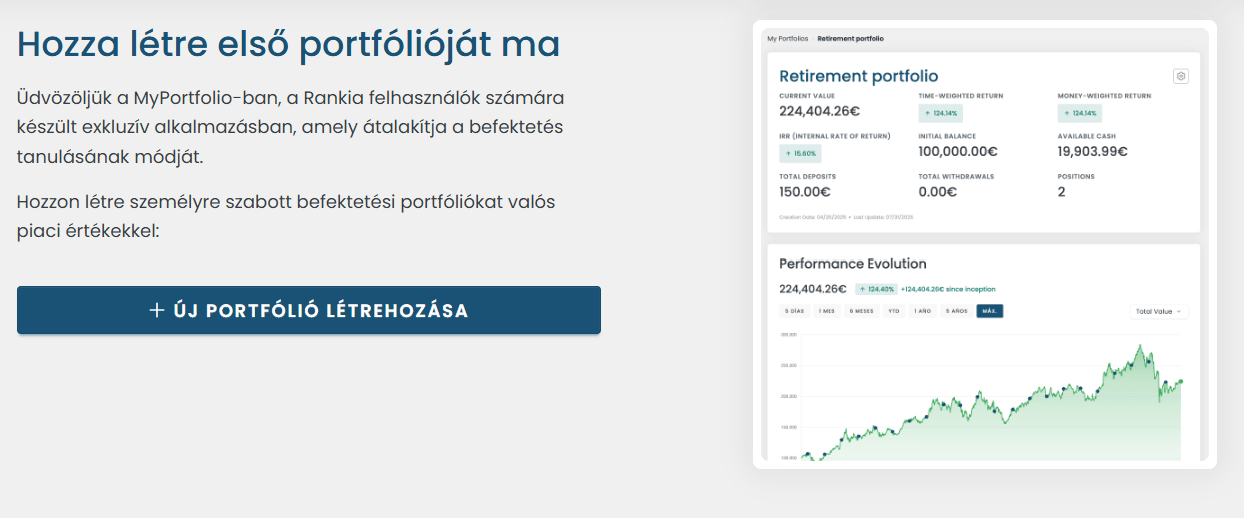The height and width of the screenshot is (518, 1244).
Task: Click the My Portfolios breadcrumb link
Action: tap(787, 38)
